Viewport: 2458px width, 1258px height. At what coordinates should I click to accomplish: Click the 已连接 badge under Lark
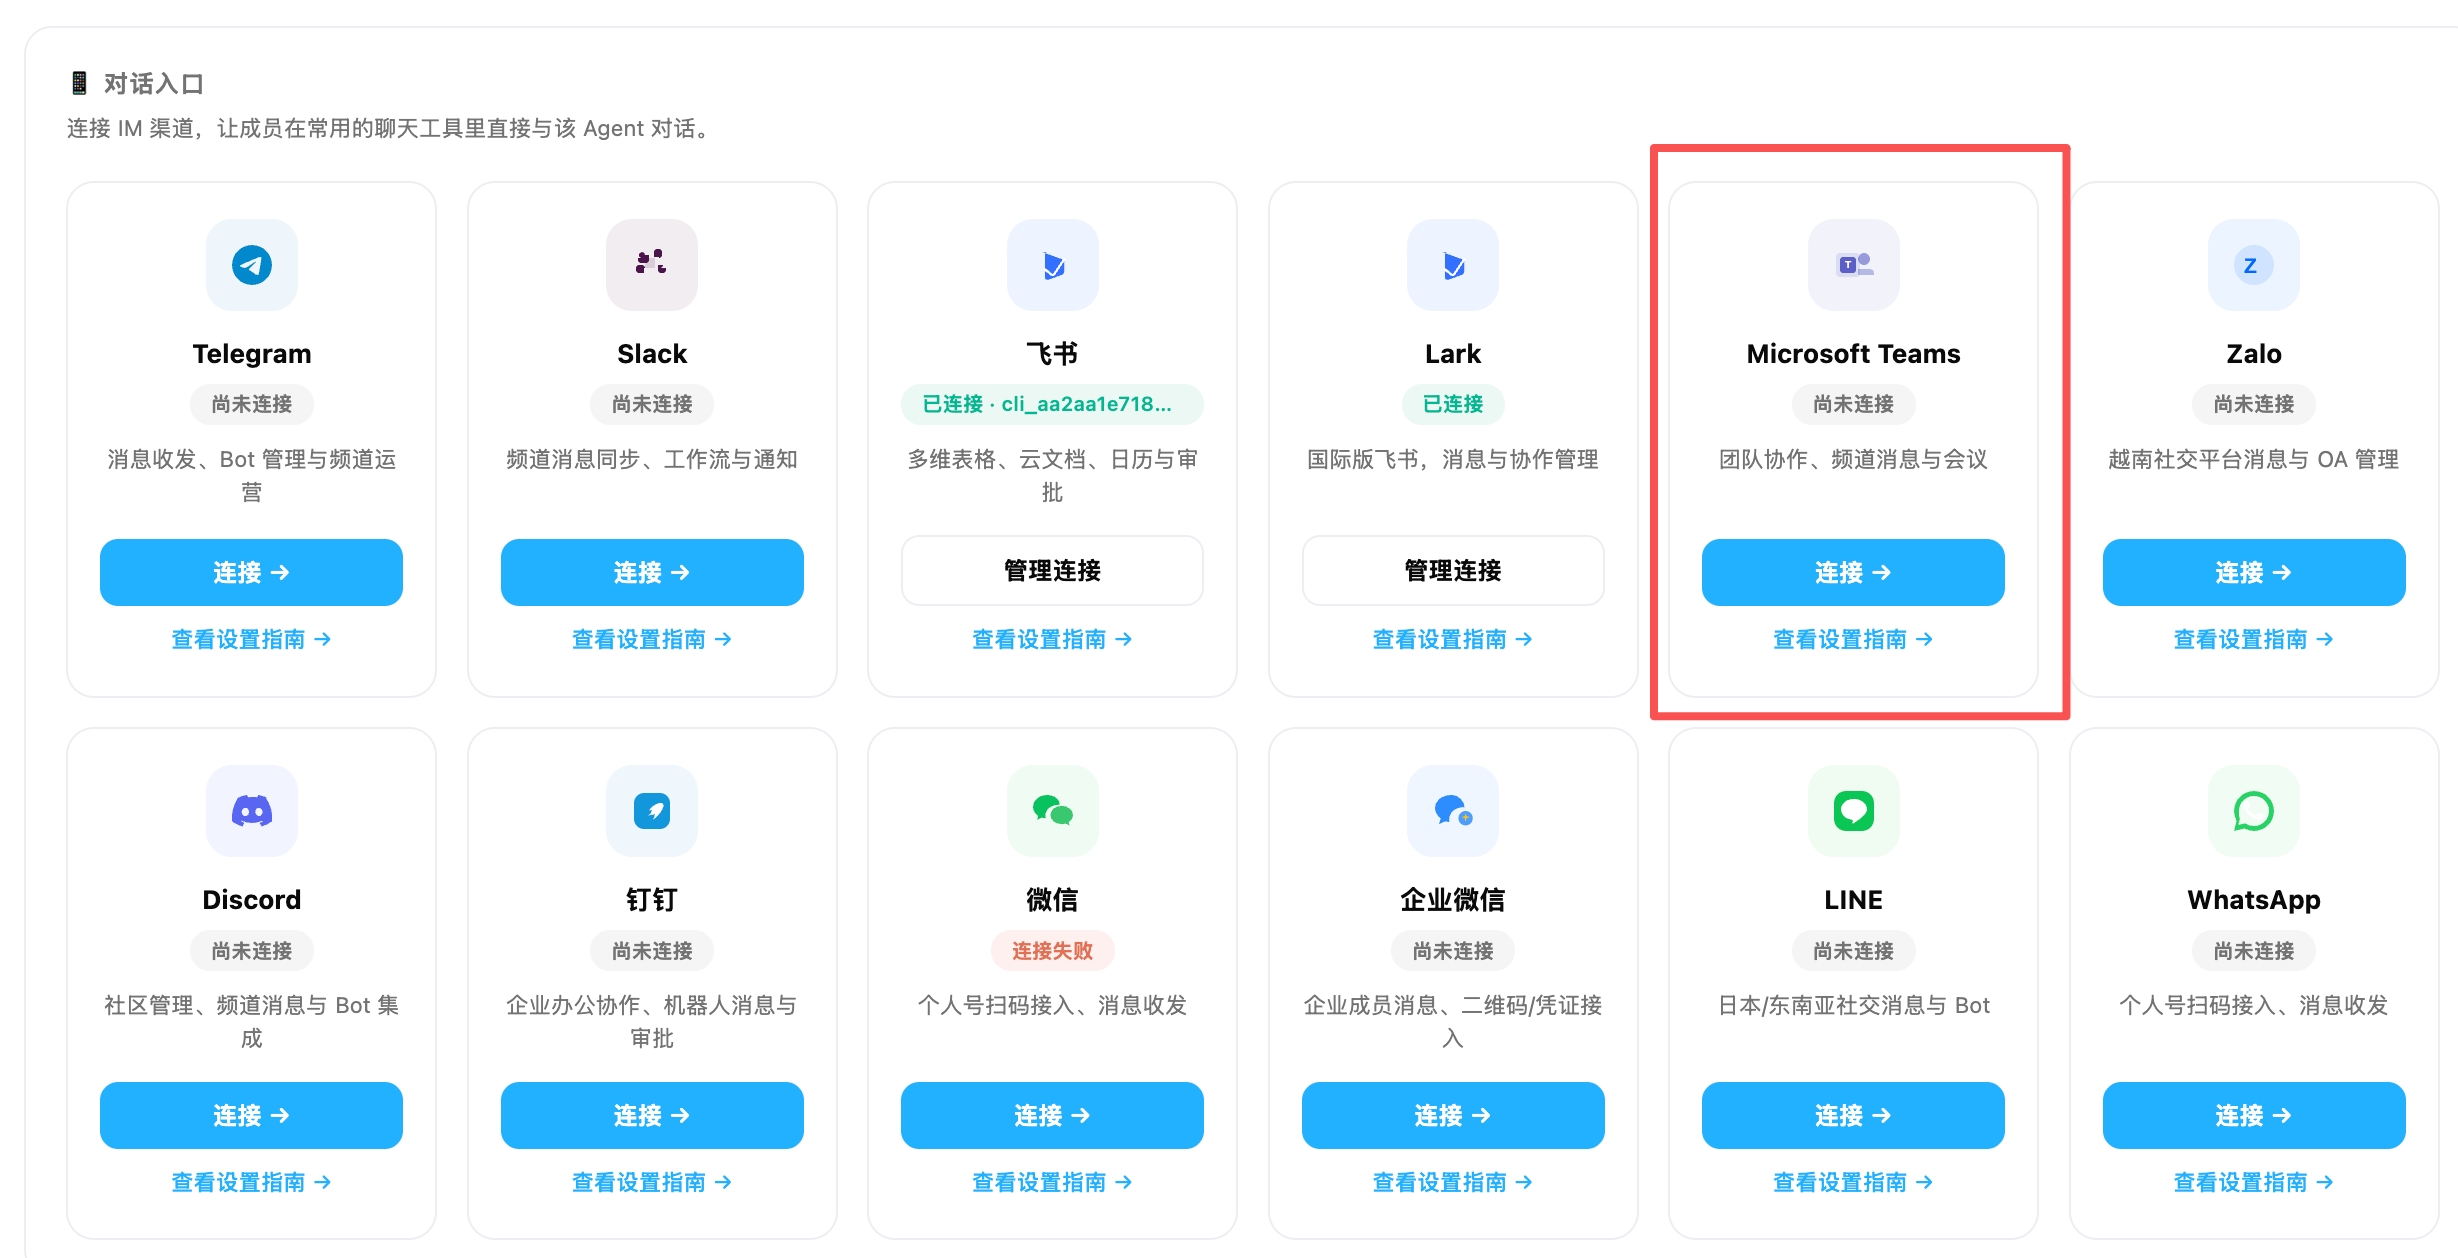point(1453,404)
